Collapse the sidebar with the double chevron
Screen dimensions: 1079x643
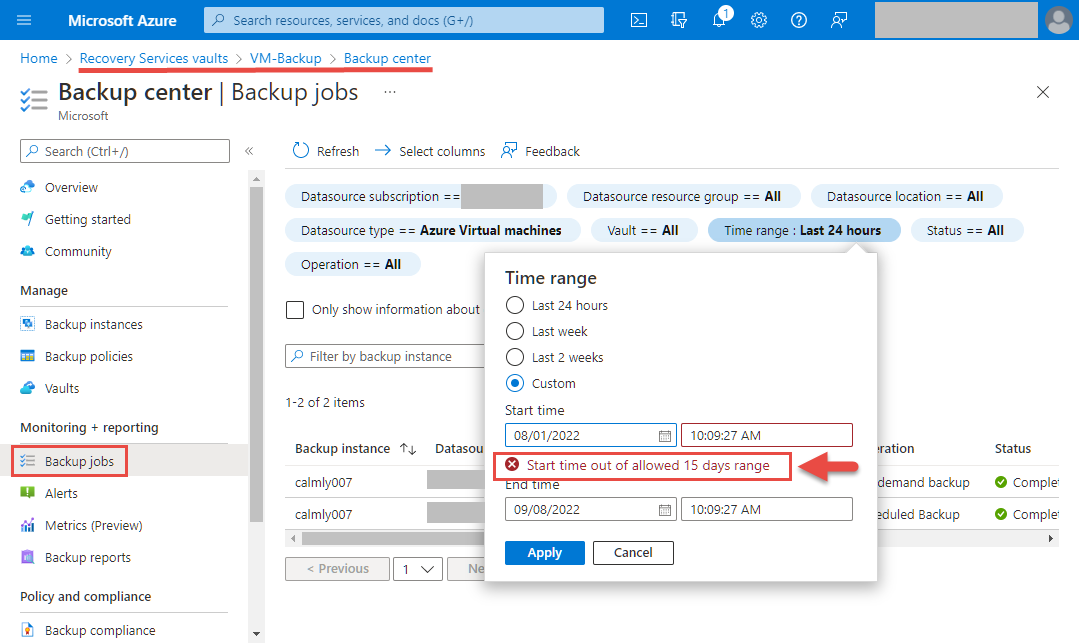pyautogui.click(x=249, y=151)
